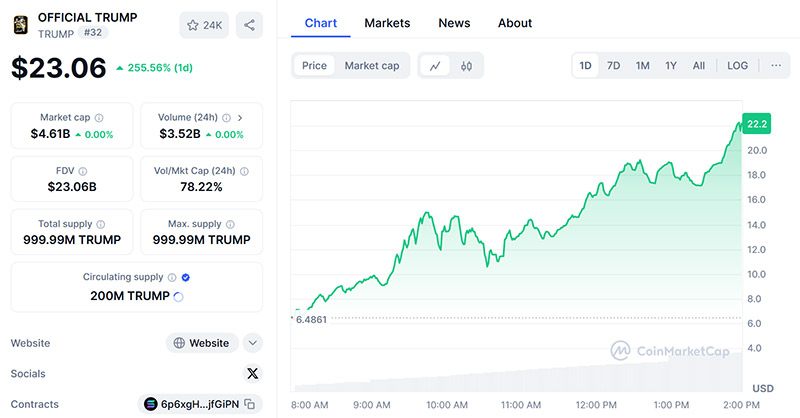Click the circulating supply progress circle
This screenshot has width=800, height=418.
[178, 297]
